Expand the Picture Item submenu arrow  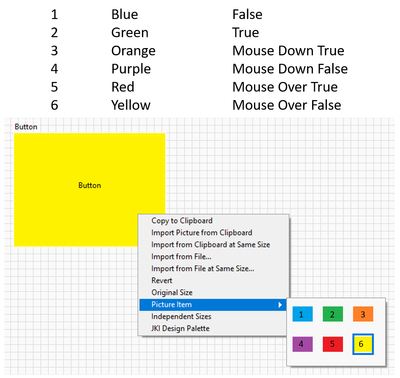tap(280, 305)
